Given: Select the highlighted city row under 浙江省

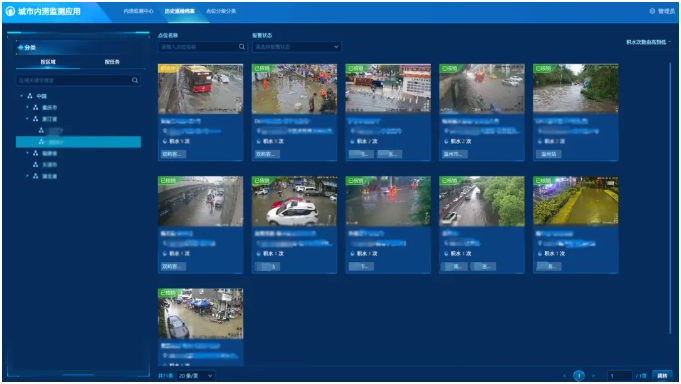Looking at the screenshot, I should tap(78, 142).
